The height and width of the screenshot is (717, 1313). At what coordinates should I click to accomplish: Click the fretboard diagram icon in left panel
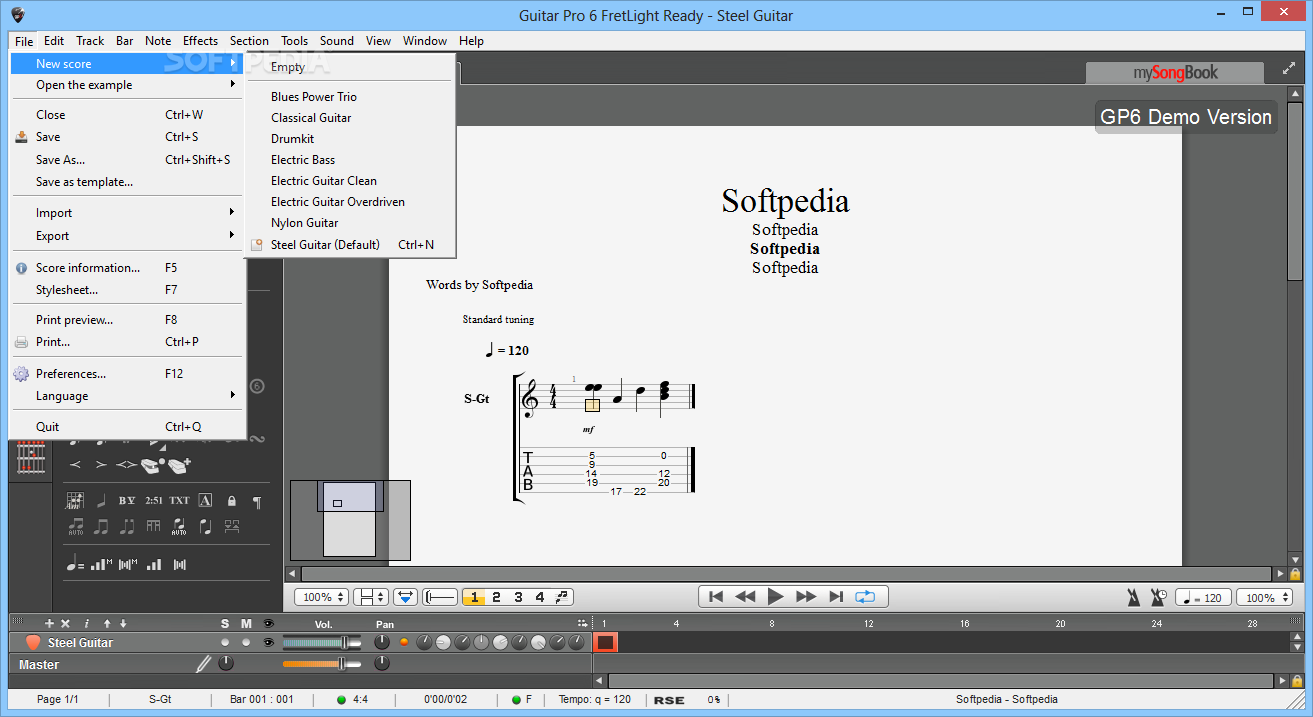coord(32,459)
